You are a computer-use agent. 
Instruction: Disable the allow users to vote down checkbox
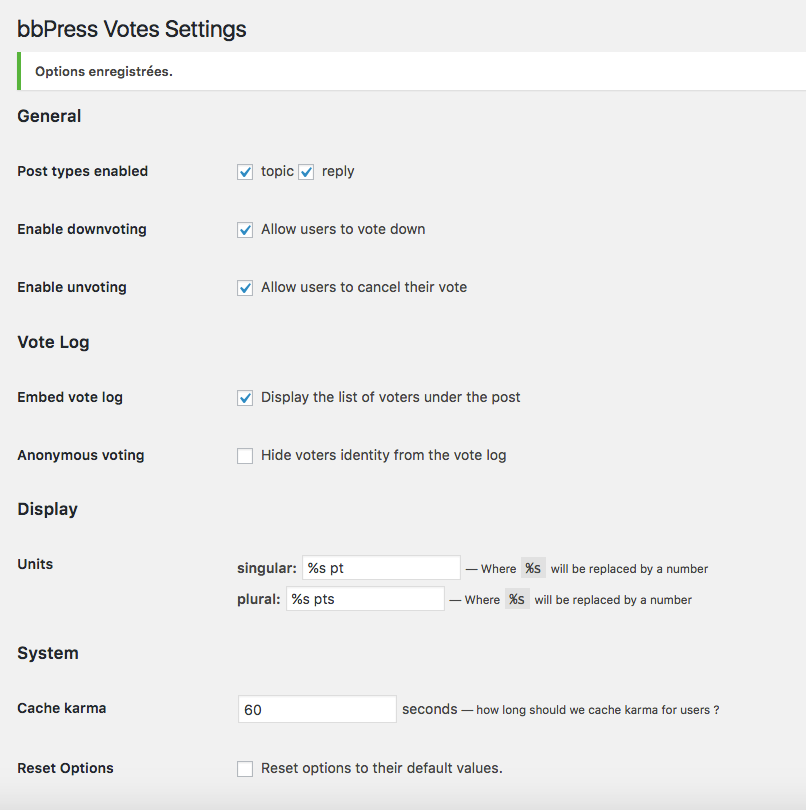pos(245,230)
